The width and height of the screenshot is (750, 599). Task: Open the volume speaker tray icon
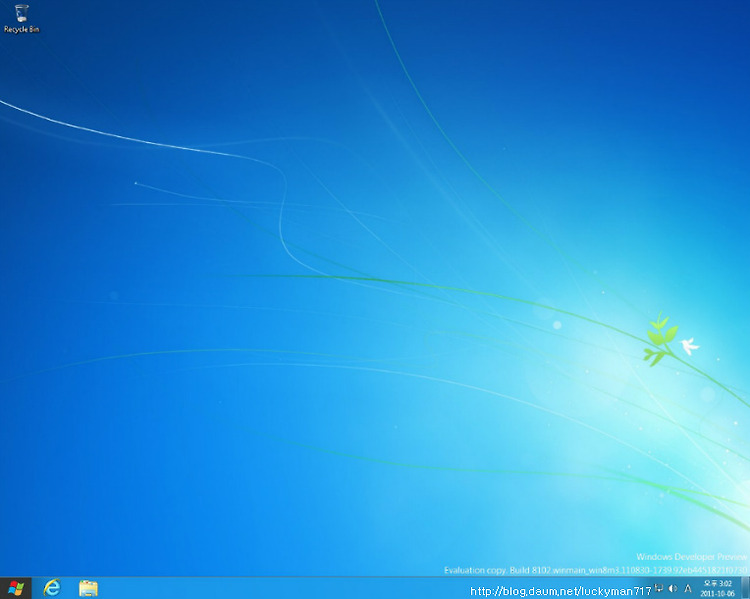click(673, 588)
